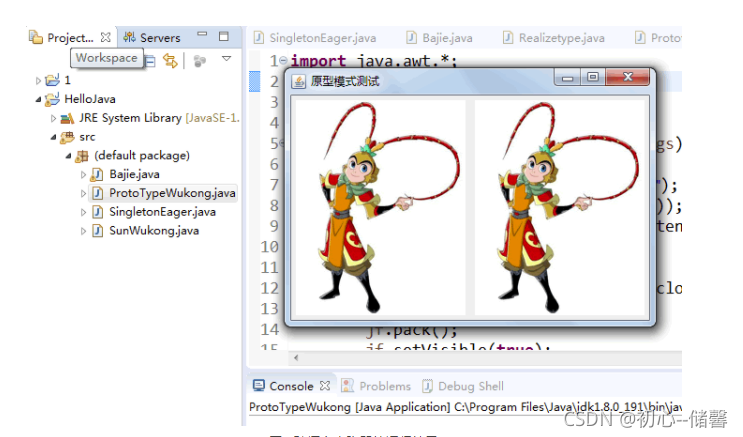Switch to the Project Explorer tab
Screen dimensions: 743x437
pyautogui.click(x=71, y=37)
